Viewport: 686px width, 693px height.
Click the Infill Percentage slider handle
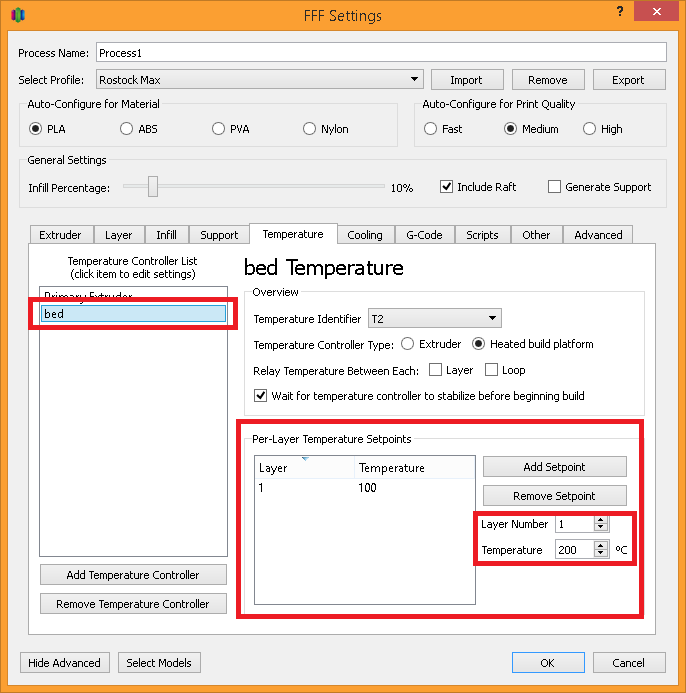153,187
